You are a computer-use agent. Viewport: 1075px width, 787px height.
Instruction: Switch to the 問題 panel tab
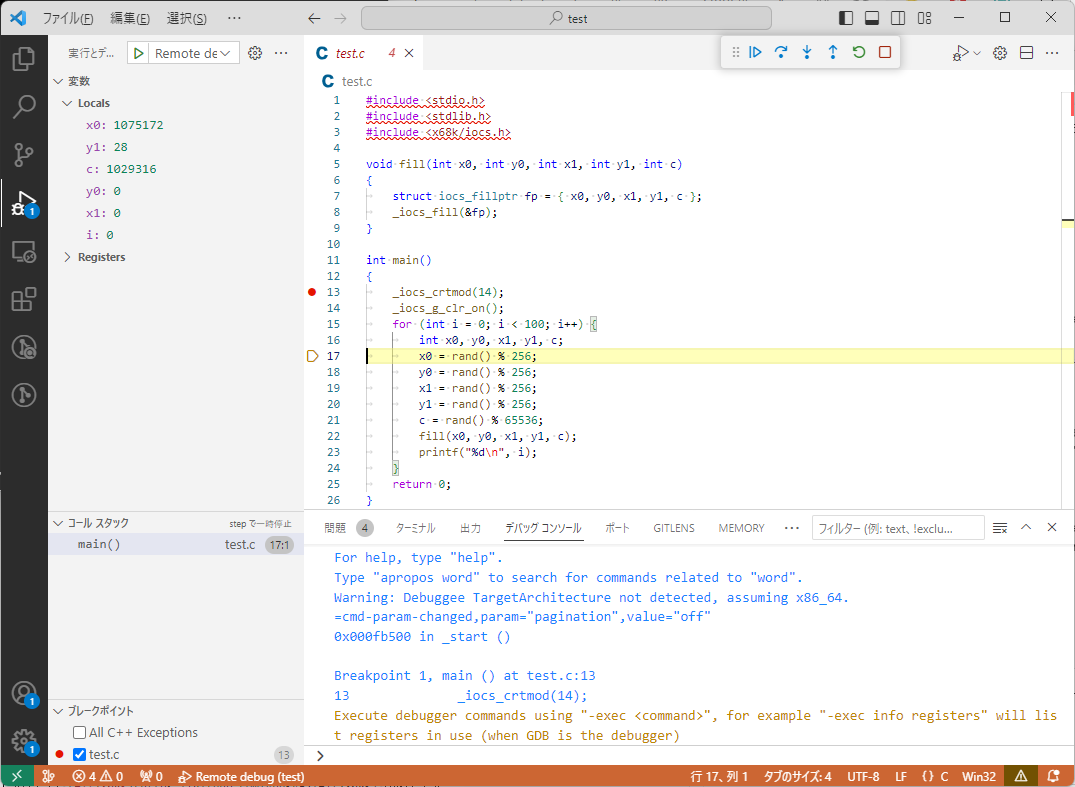coord(335,528)
